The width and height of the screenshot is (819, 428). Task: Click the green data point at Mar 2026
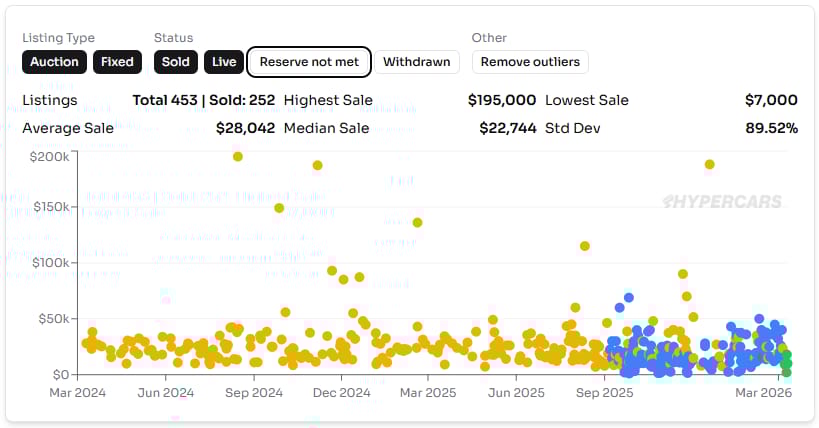[786, 356]
